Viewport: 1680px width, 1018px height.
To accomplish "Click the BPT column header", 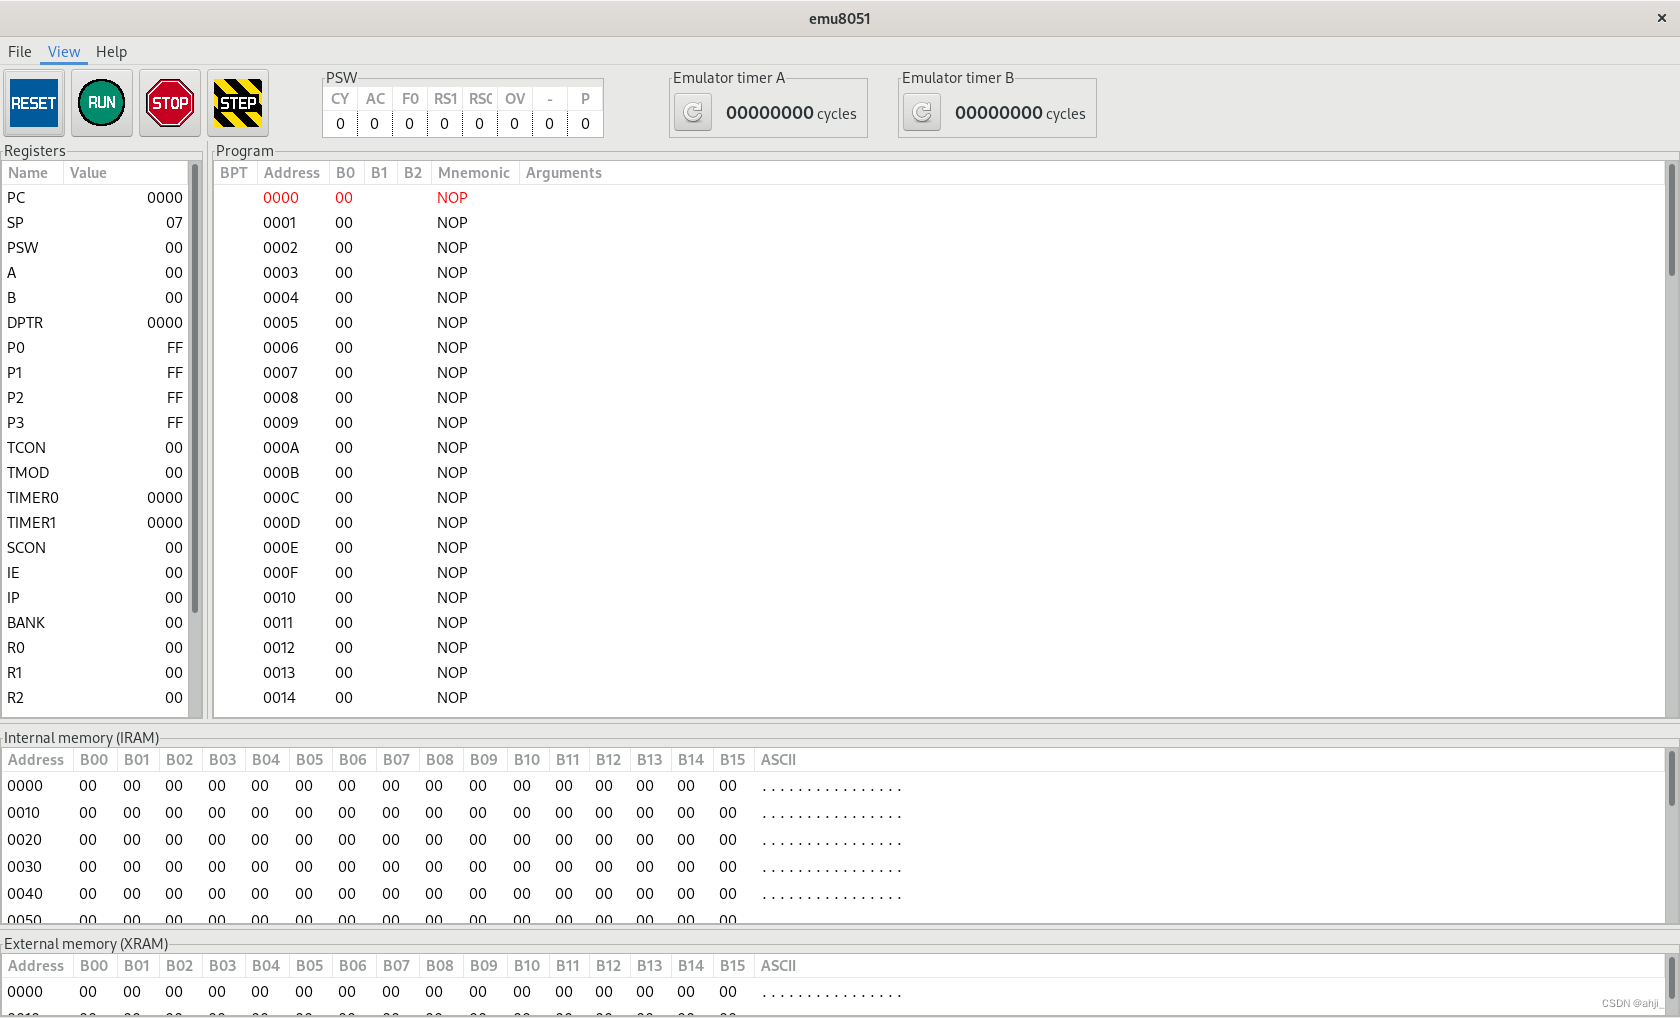I will [234, 173].
